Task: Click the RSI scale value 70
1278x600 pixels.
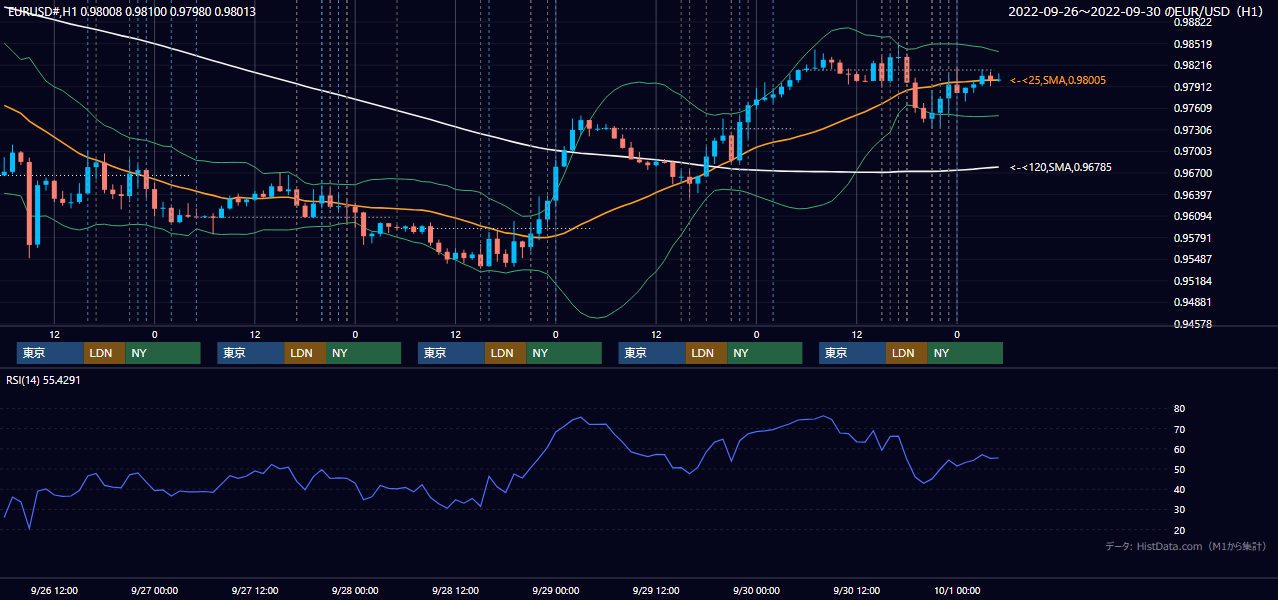Action: (1180, 429)
